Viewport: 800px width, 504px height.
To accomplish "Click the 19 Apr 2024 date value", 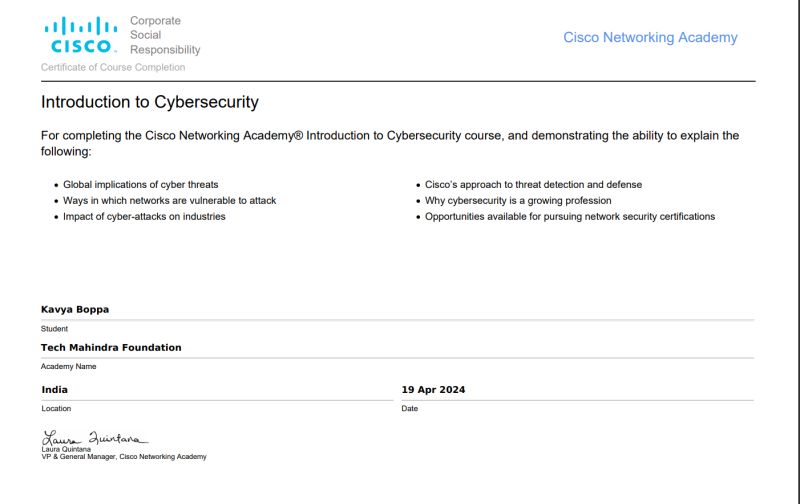I will pos(433,390).
